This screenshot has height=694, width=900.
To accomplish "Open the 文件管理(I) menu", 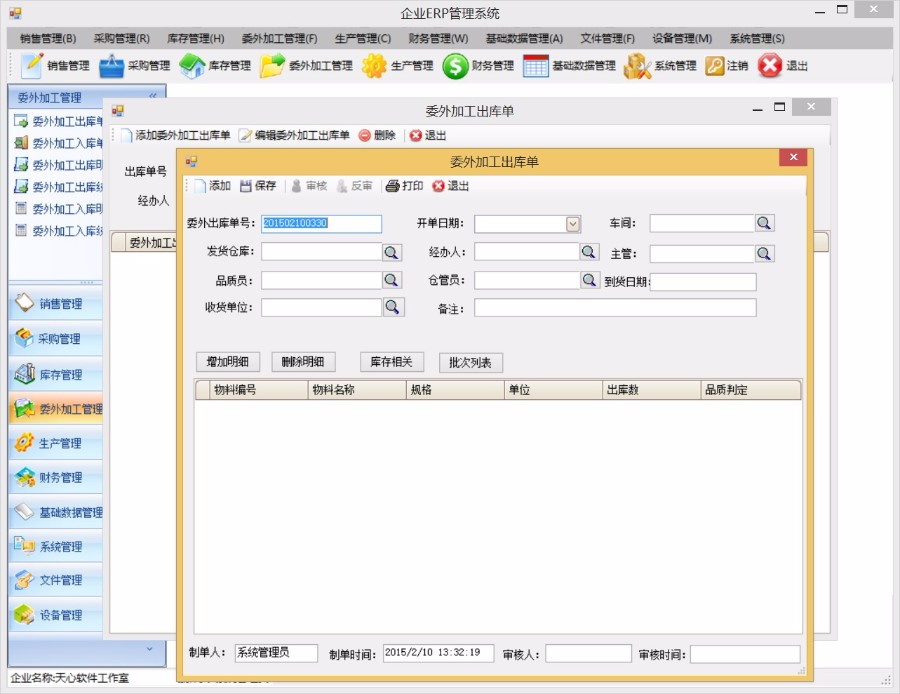I will point(608,38).
